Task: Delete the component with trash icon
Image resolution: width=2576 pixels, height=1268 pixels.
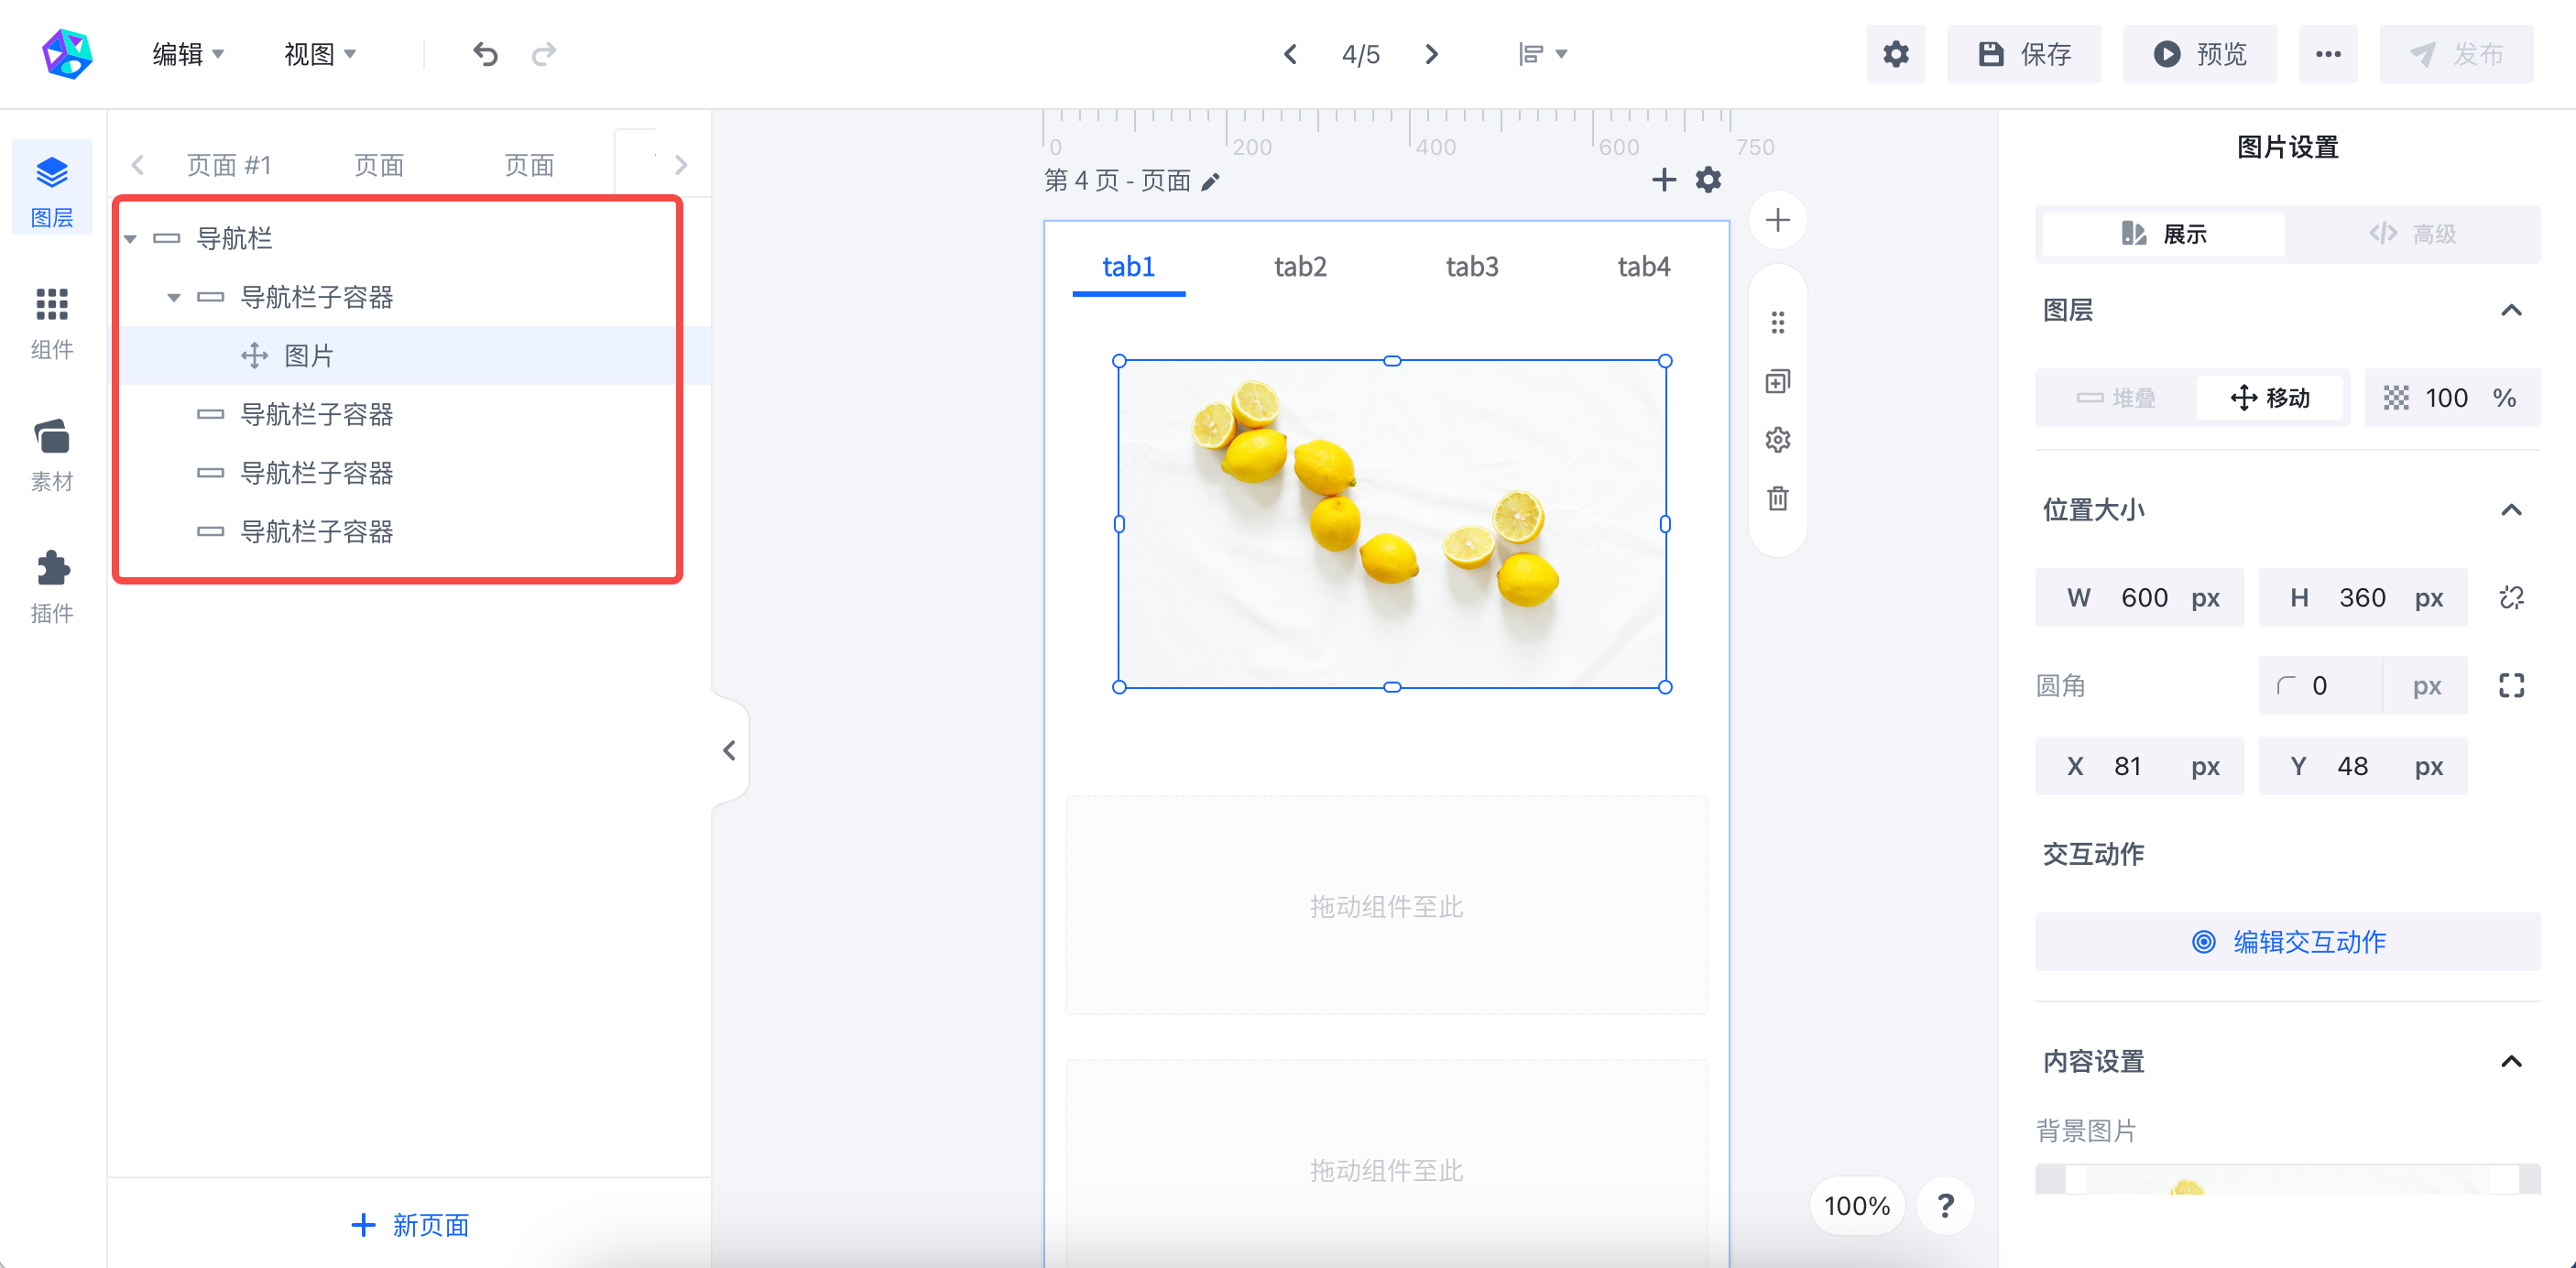Action: 1777,498
